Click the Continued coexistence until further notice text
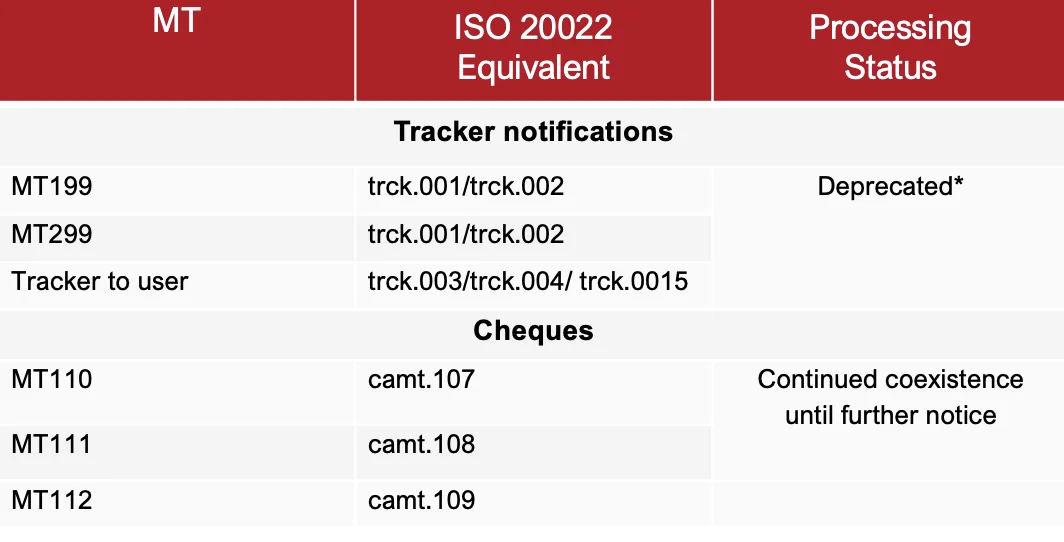Screen dimensions: 1064x542 [x=889, y=397]
